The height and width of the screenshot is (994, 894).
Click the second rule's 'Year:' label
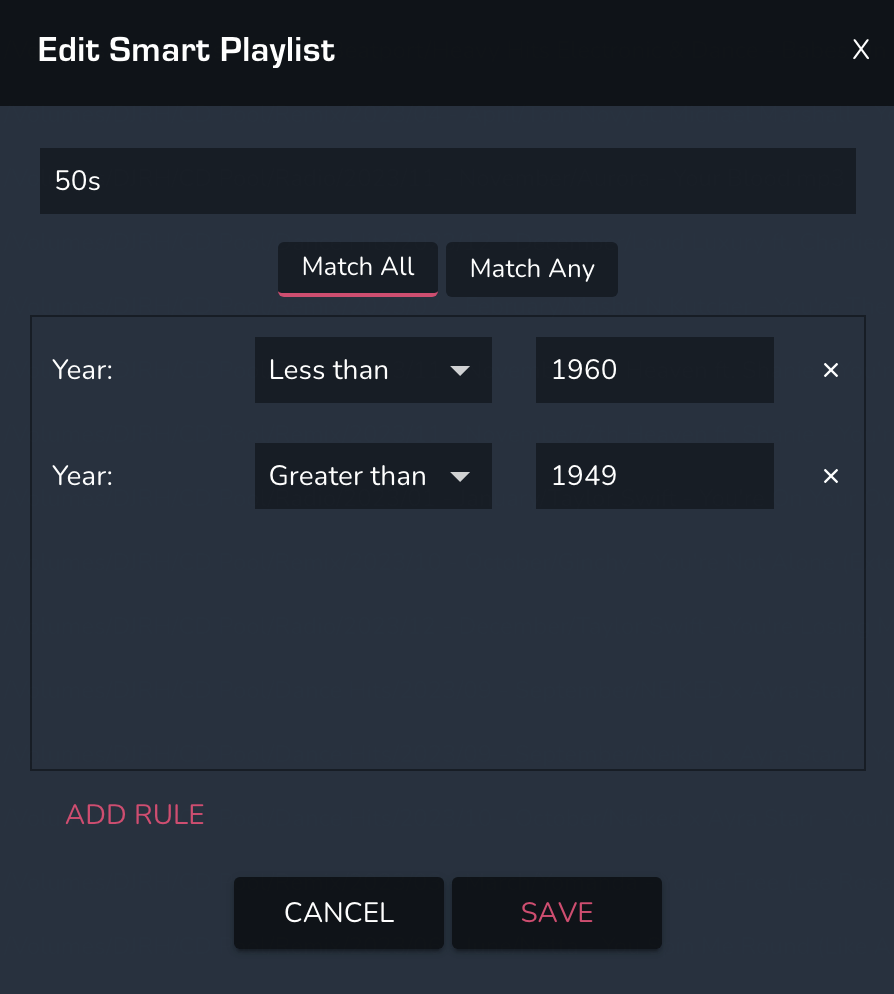click(83, 476)
